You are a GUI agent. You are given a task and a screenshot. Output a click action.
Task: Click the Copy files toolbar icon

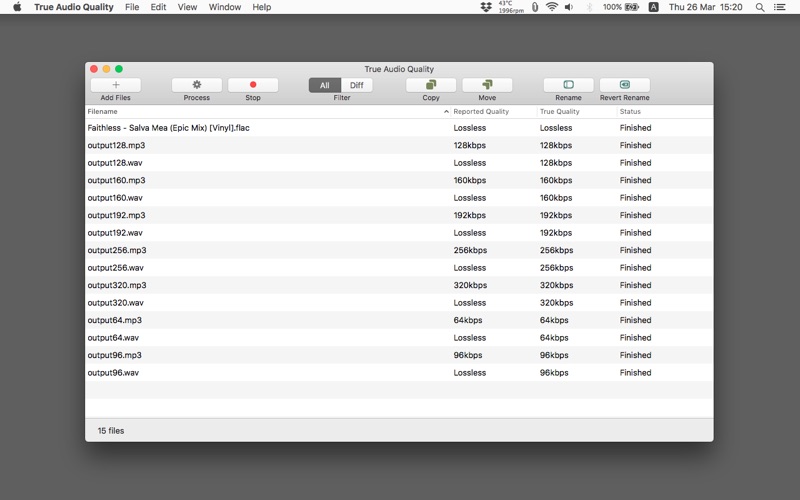[x=431, y=85]
